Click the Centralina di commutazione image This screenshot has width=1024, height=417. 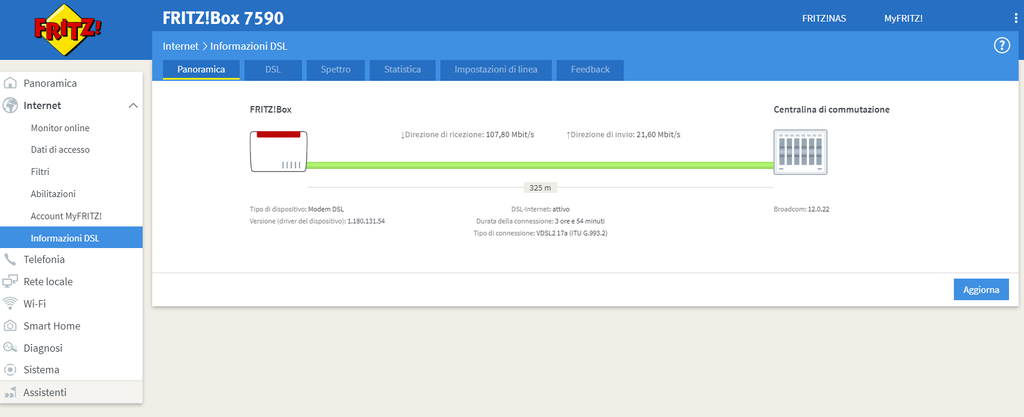[x=801, y=152]
